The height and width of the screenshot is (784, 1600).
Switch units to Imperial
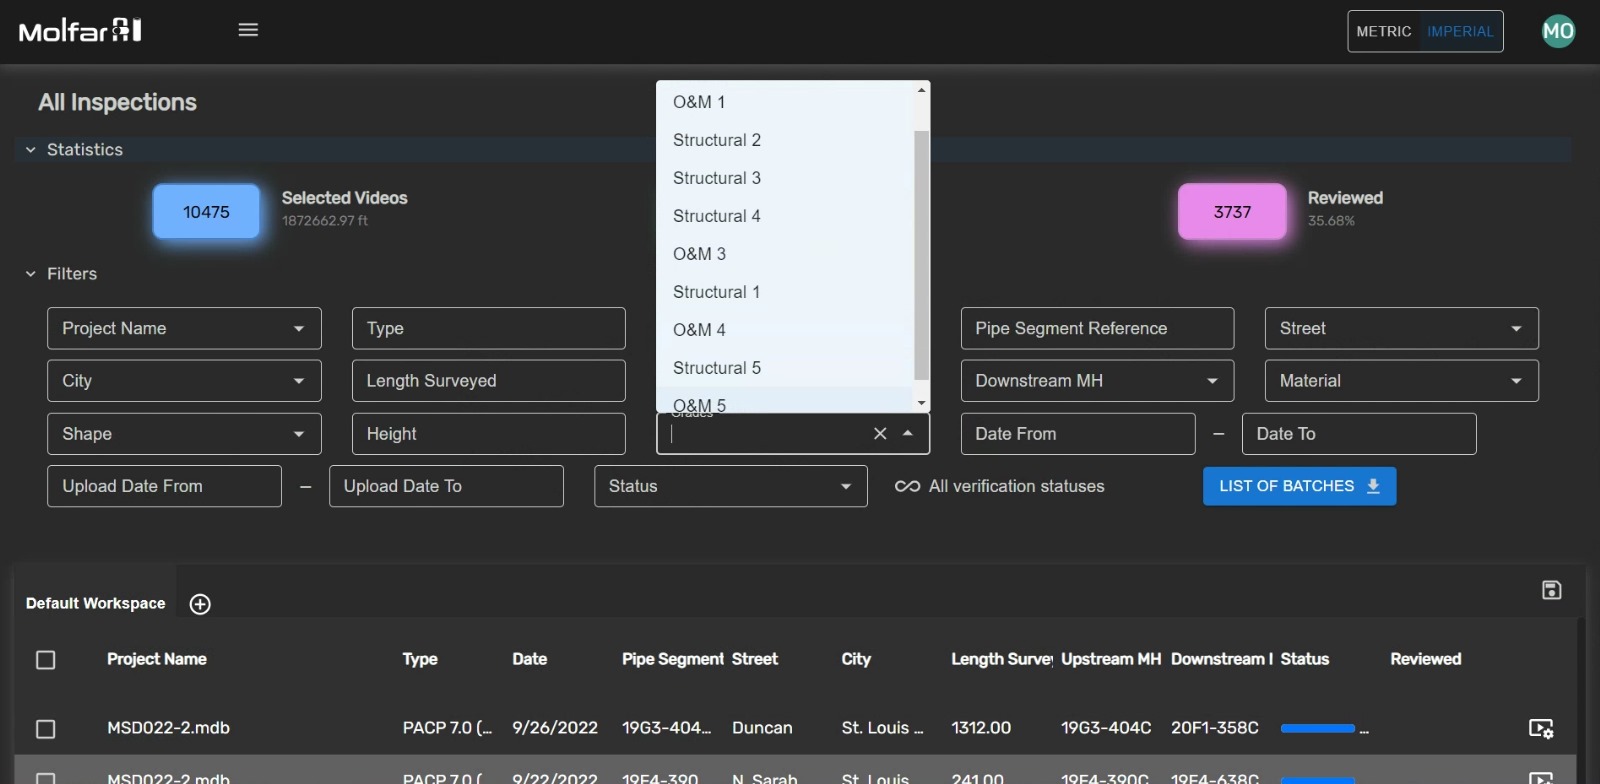(1460, 31)
